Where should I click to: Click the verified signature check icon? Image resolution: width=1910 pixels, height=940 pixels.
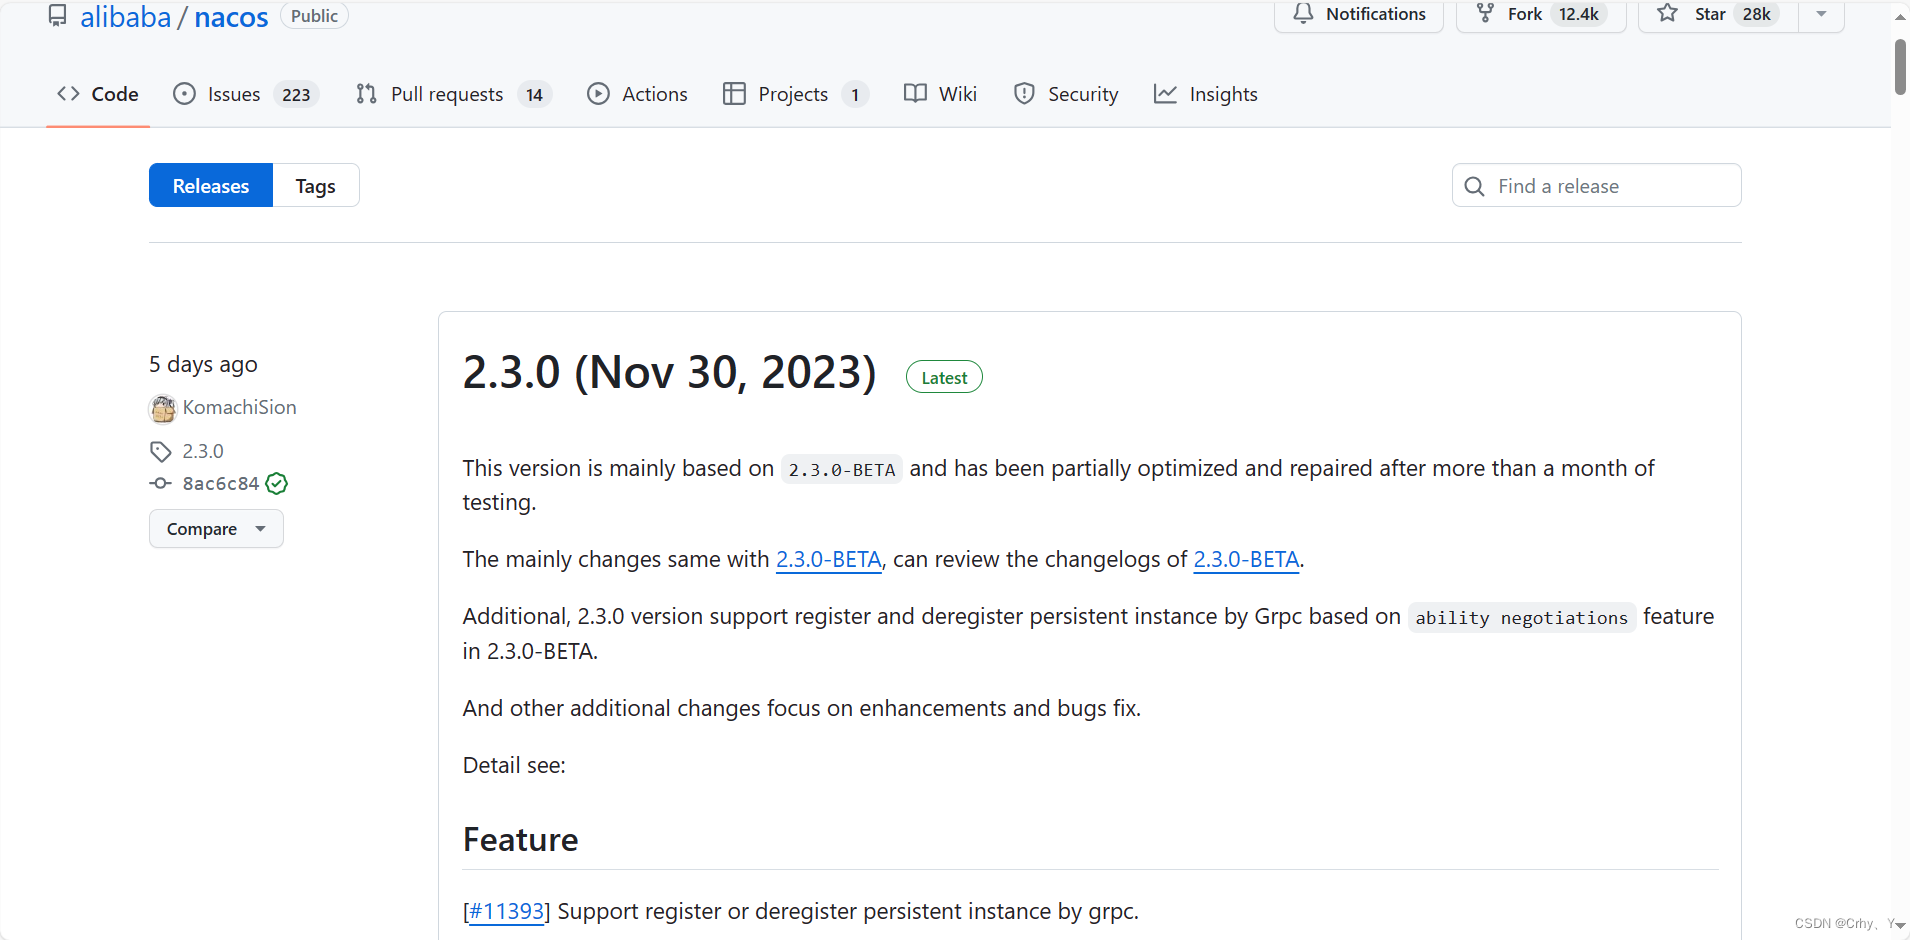(x=277, y=484)
